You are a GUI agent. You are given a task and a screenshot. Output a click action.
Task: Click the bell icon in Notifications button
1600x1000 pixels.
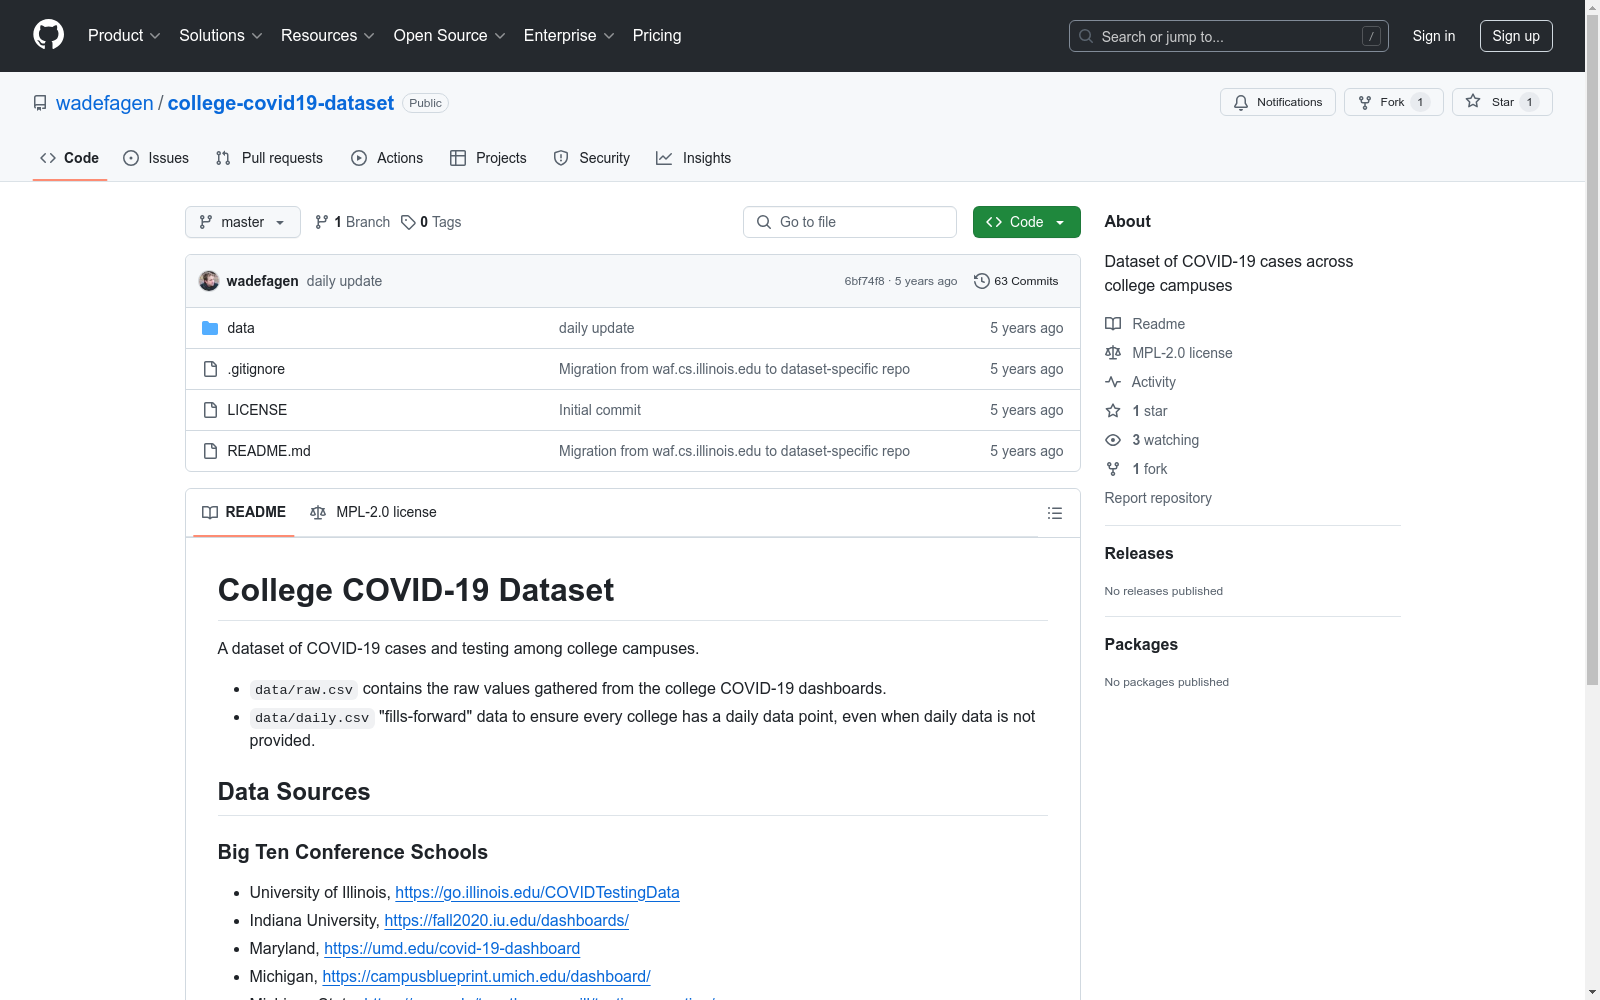(x=1241, y=102)
